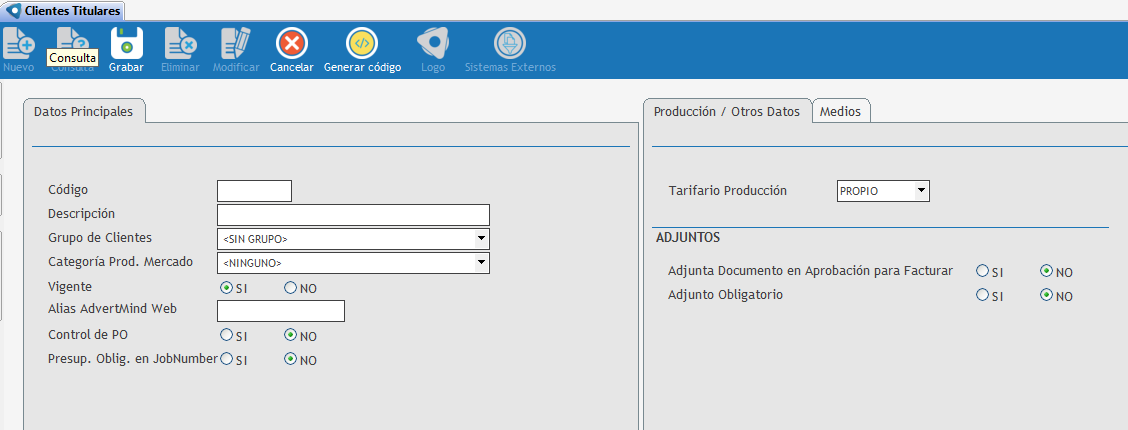This screenshot has width=1128, height=430.
Task: Click the Grabar save icon
Action: [126, 44]
